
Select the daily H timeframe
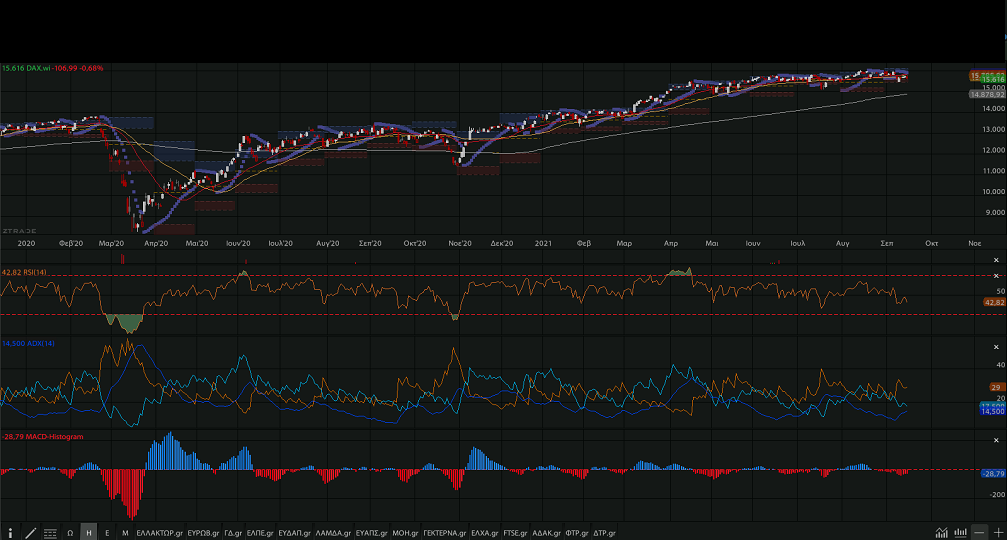pos(88,533)
